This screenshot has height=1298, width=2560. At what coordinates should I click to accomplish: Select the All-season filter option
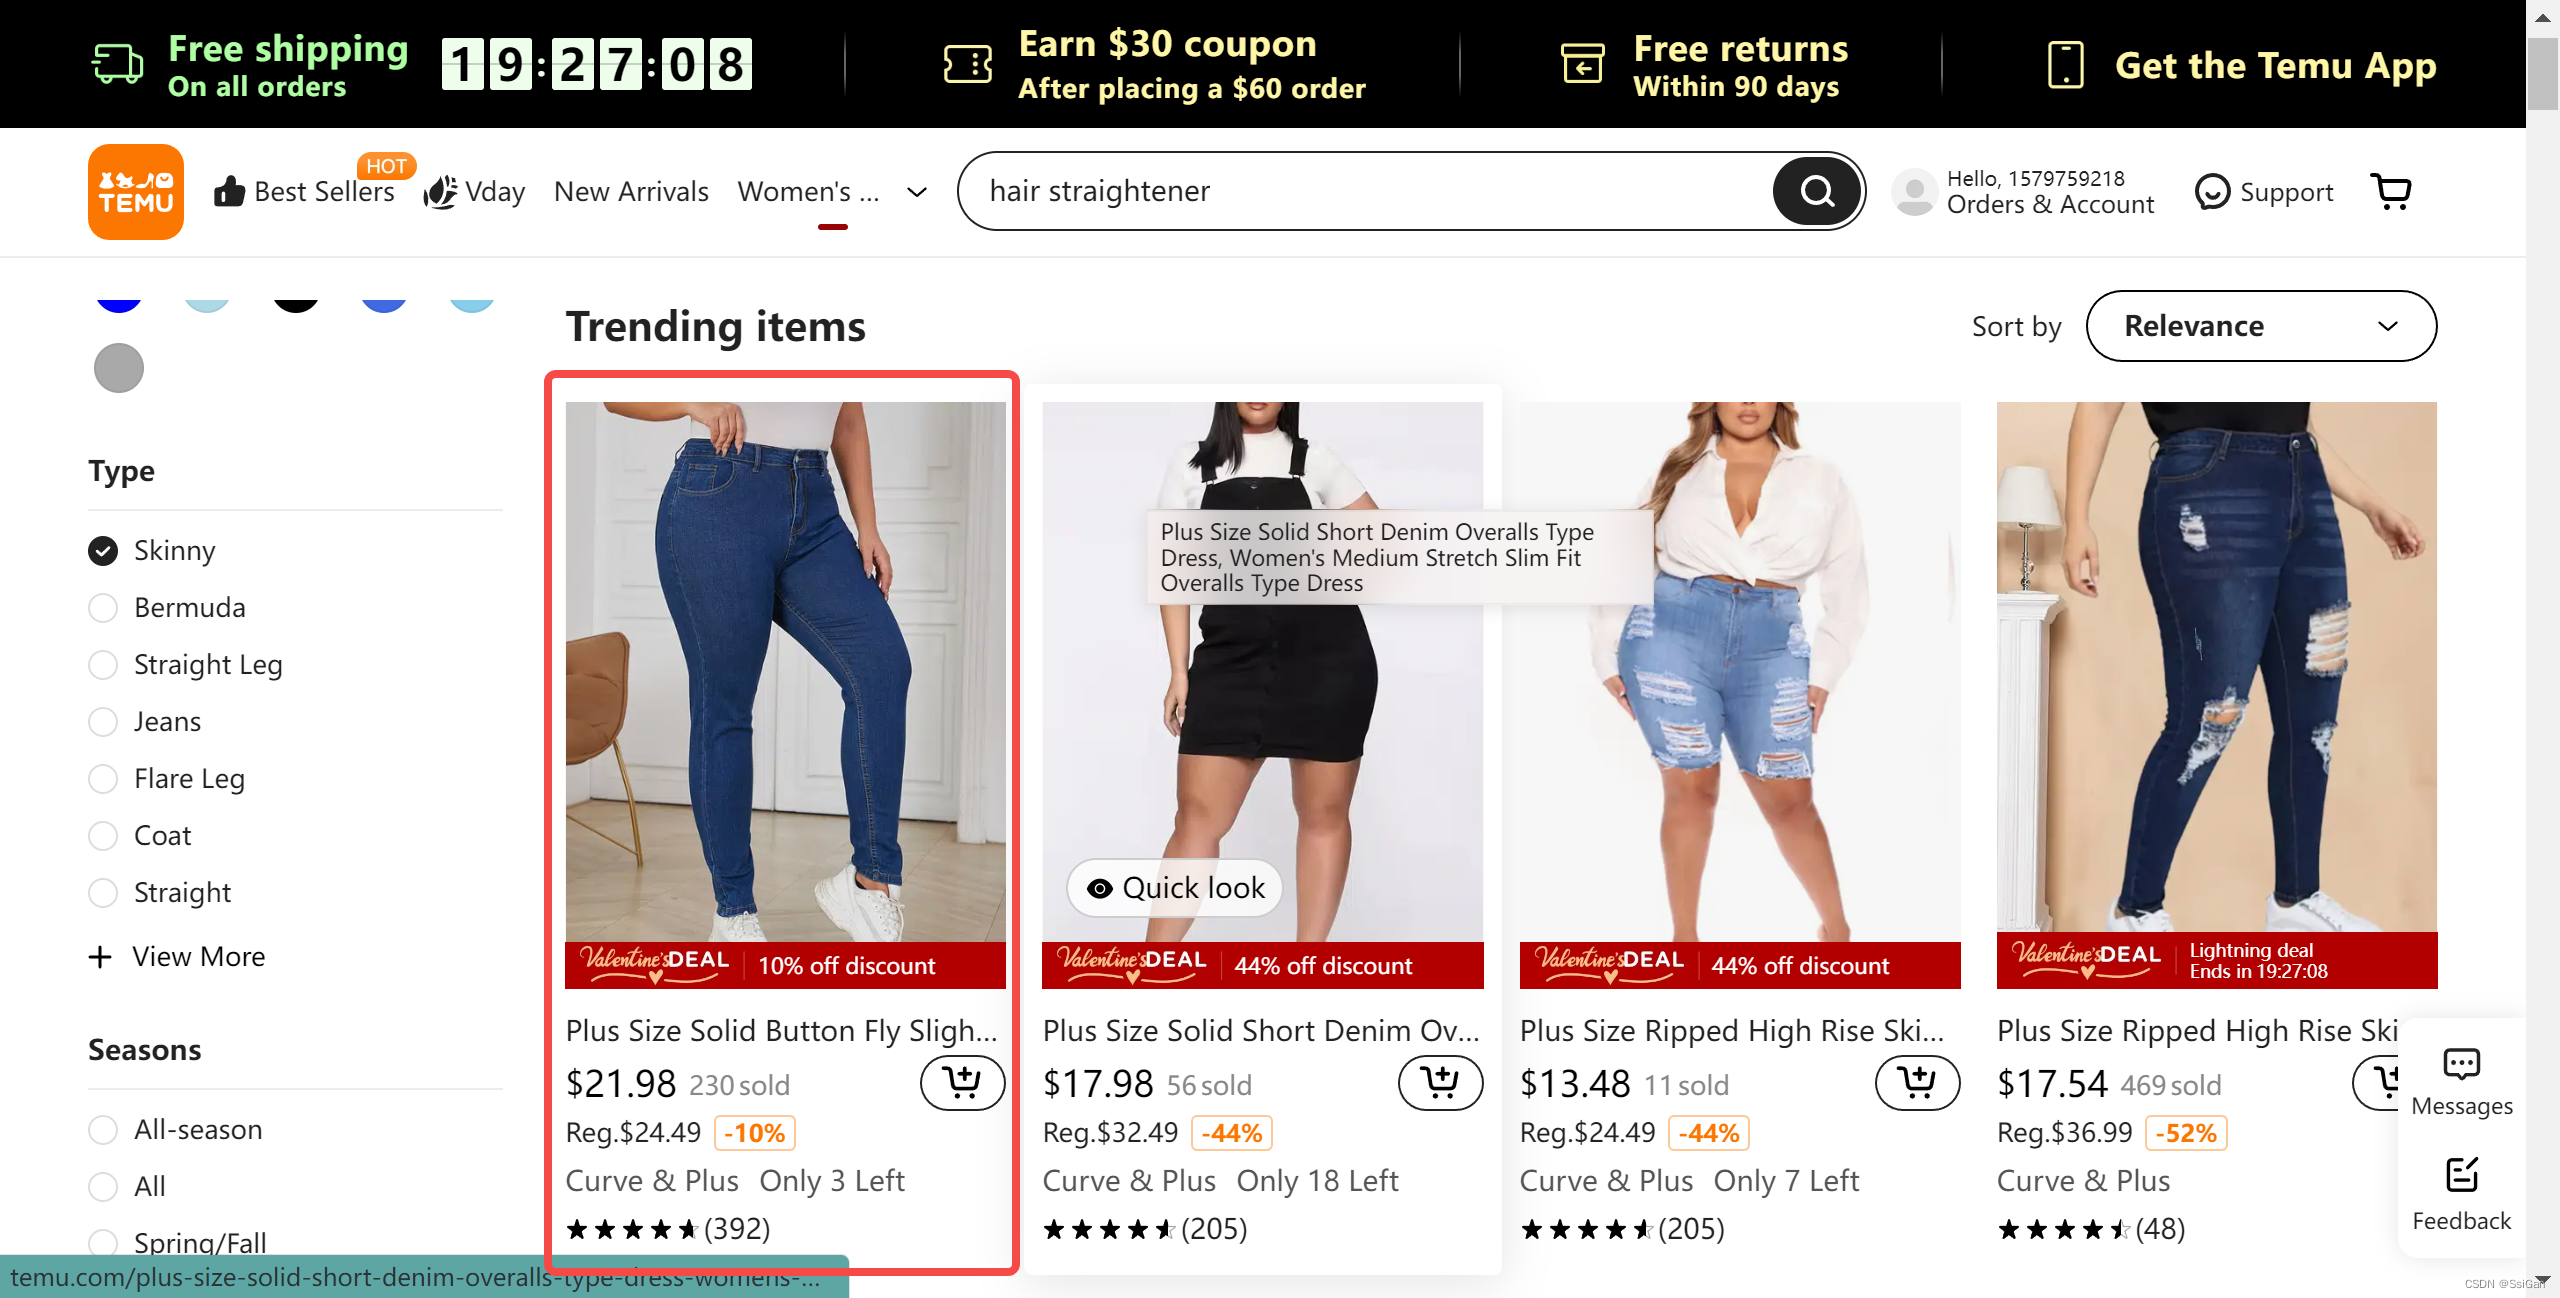point(103,1130)
